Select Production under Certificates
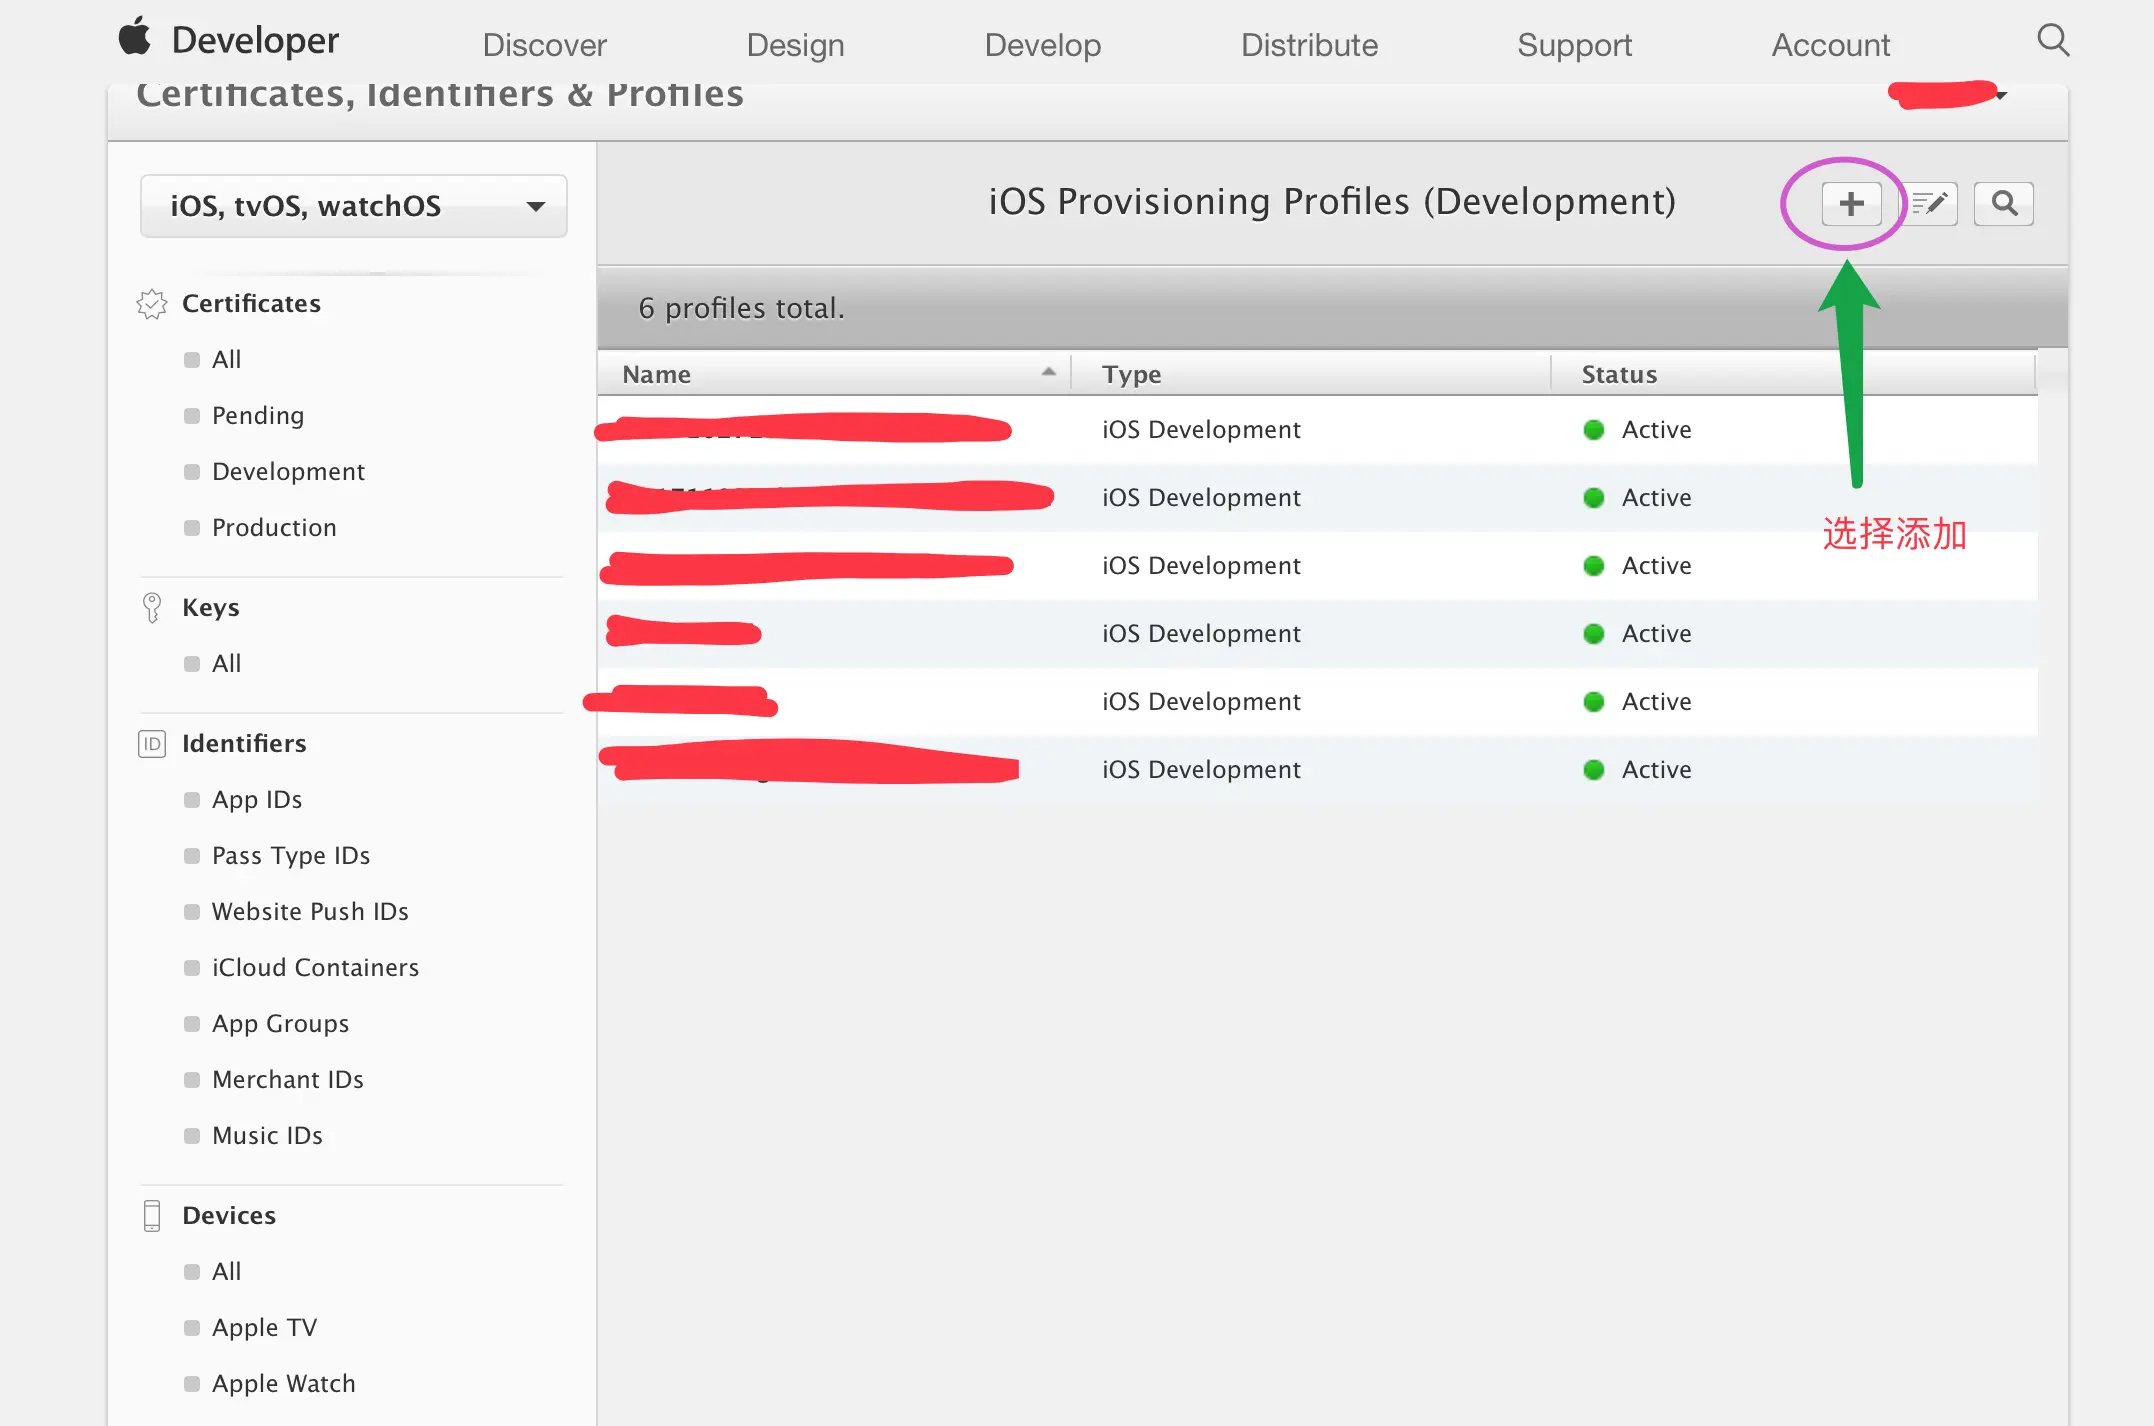Viewport: 2154px width, 1426px height. pyautogui.click(x=274, y=528)
